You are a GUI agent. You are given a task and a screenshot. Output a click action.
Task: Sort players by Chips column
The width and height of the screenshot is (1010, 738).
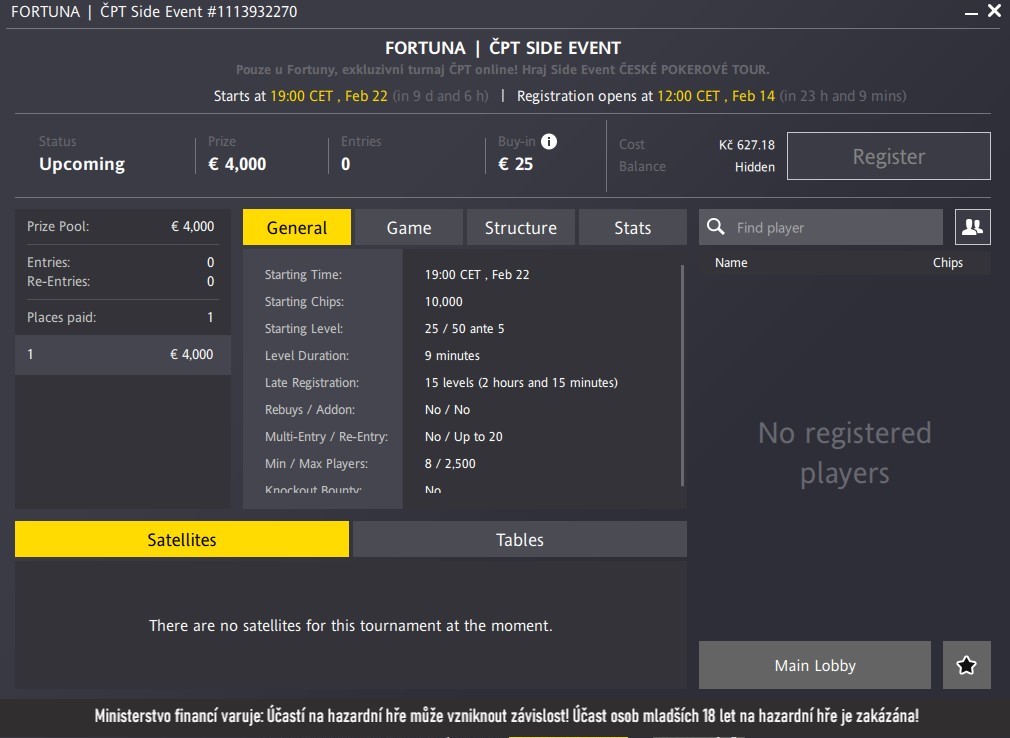pyautogui.click(x=948, y=263)
